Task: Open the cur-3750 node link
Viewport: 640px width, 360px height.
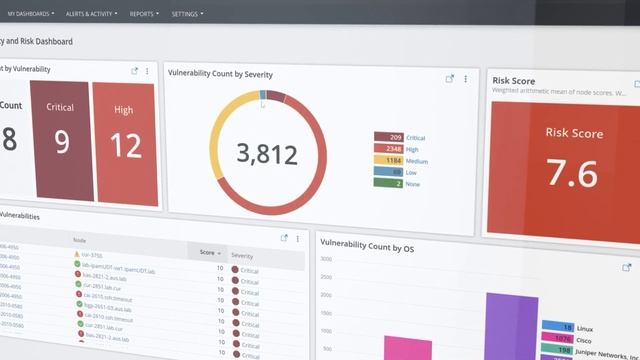Action: pos(92,255)
